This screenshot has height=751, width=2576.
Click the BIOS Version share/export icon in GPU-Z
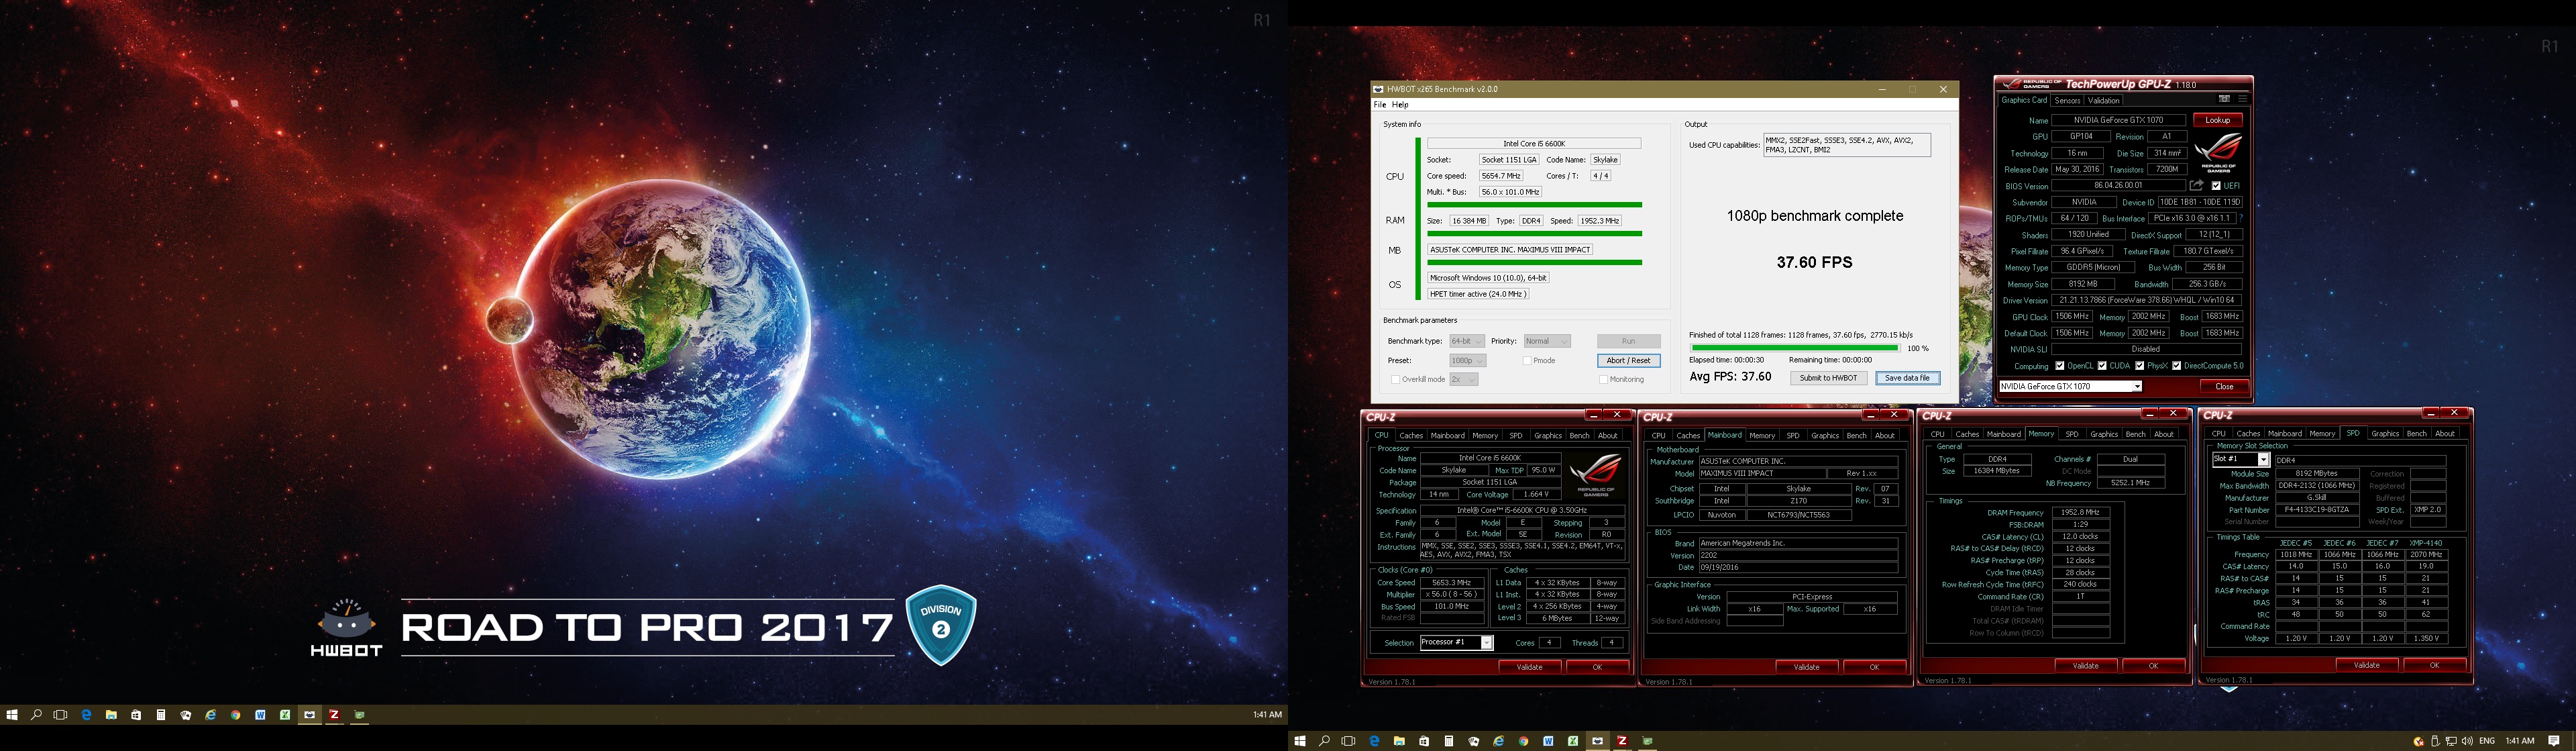(2197, 185)
